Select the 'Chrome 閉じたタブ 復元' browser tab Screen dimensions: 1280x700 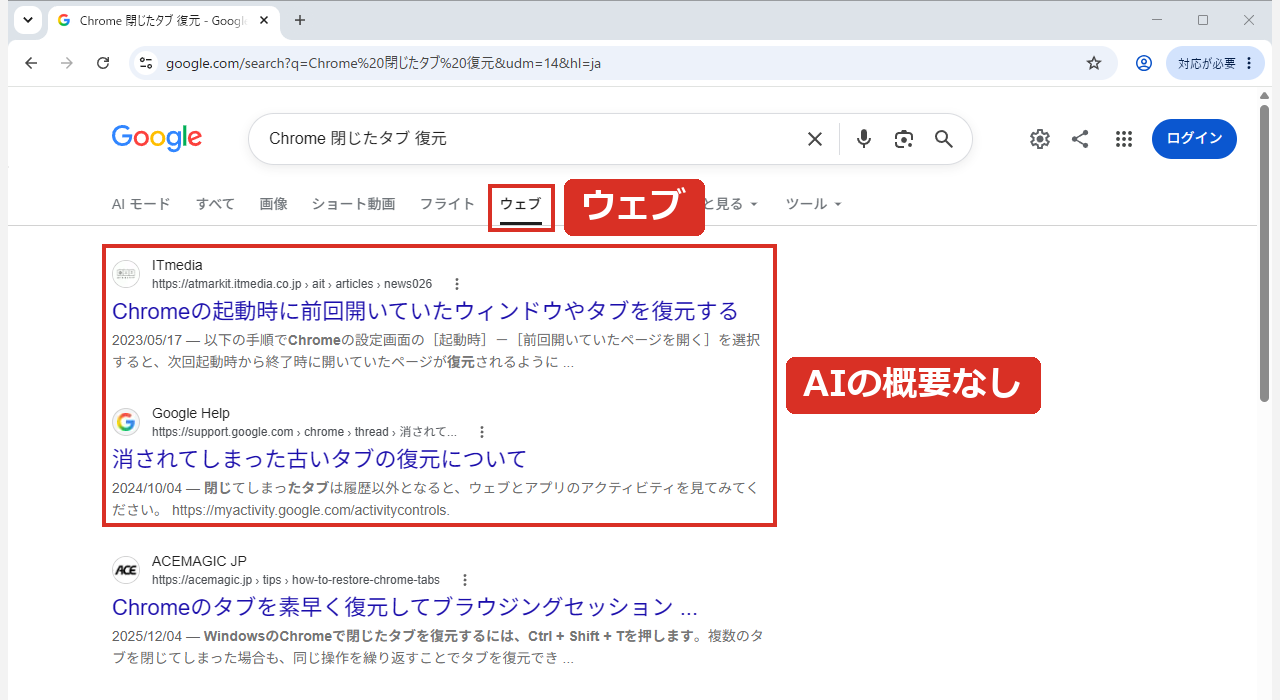pyautogui.click(x=162, y=20)
